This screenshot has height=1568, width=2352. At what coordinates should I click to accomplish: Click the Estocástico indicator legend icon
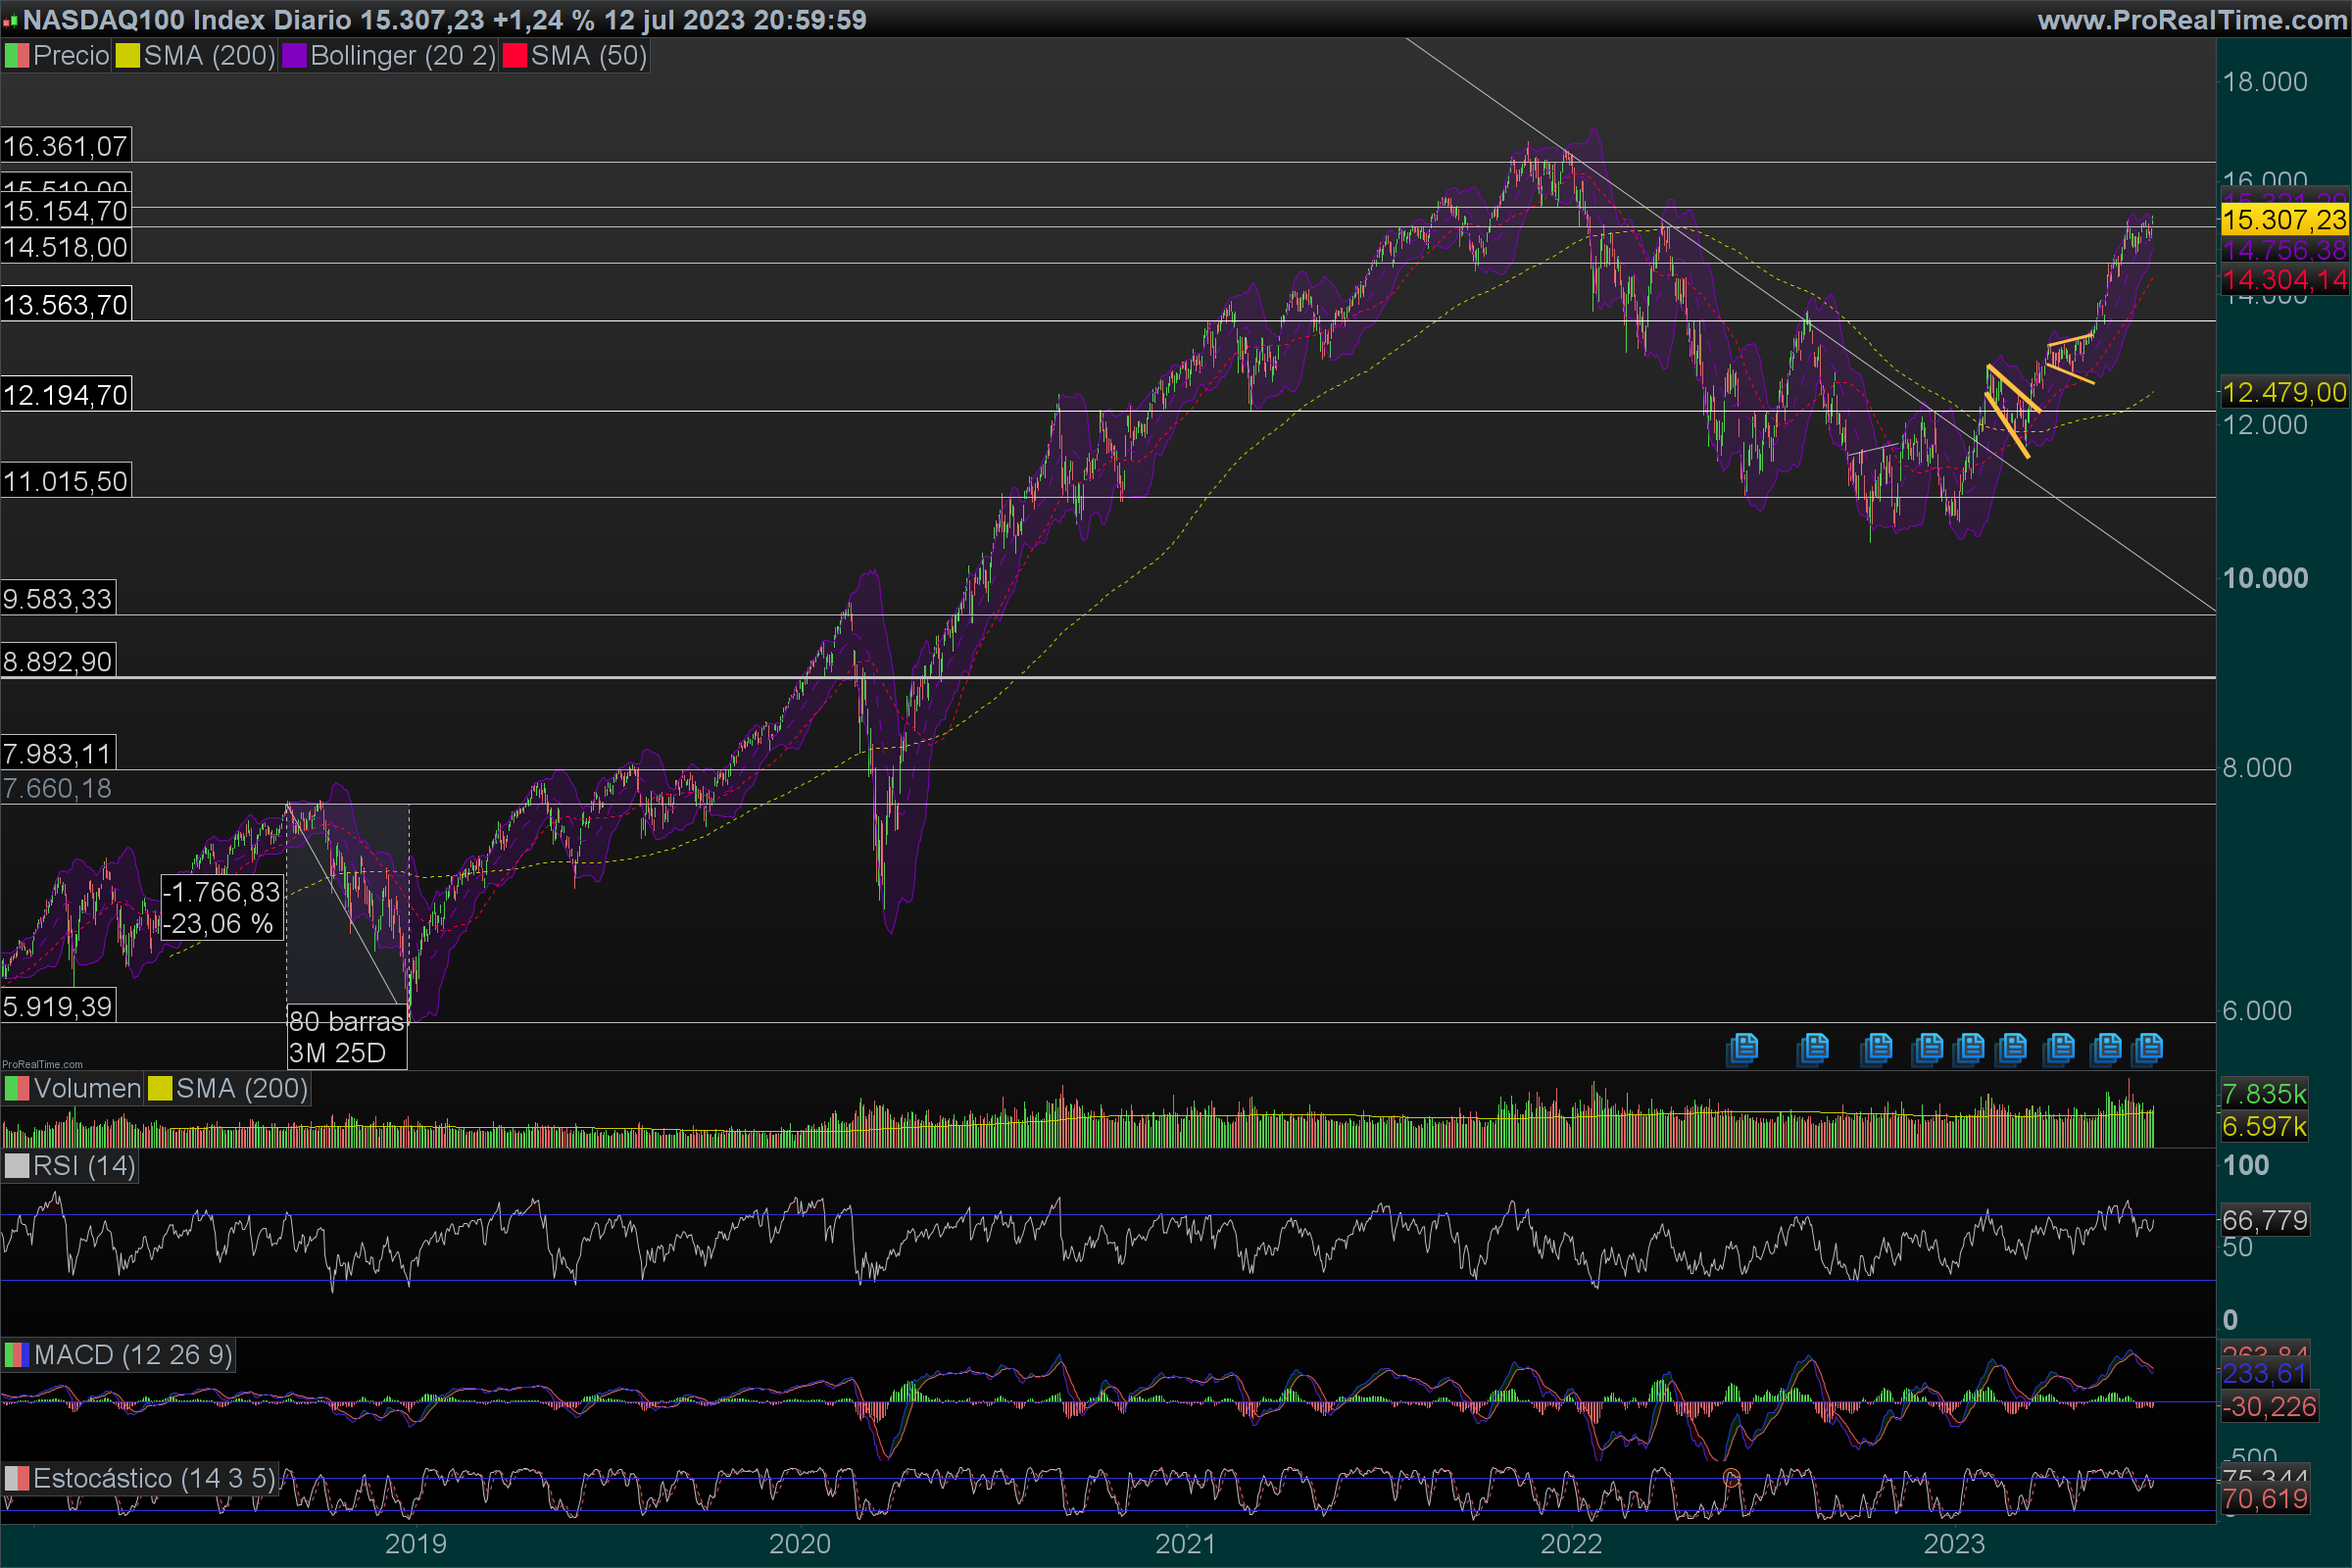pyautogui.click(x=16, y=1479)
